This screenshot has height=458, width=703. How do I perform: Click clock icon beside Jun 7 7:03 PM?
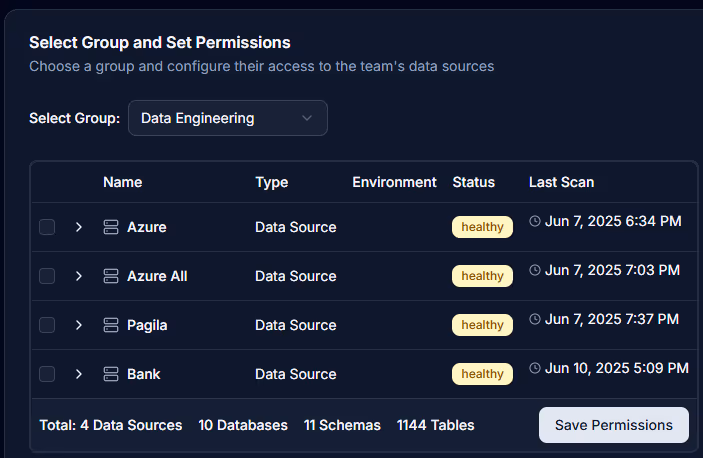pyautogui.click(x=534, y=270)
